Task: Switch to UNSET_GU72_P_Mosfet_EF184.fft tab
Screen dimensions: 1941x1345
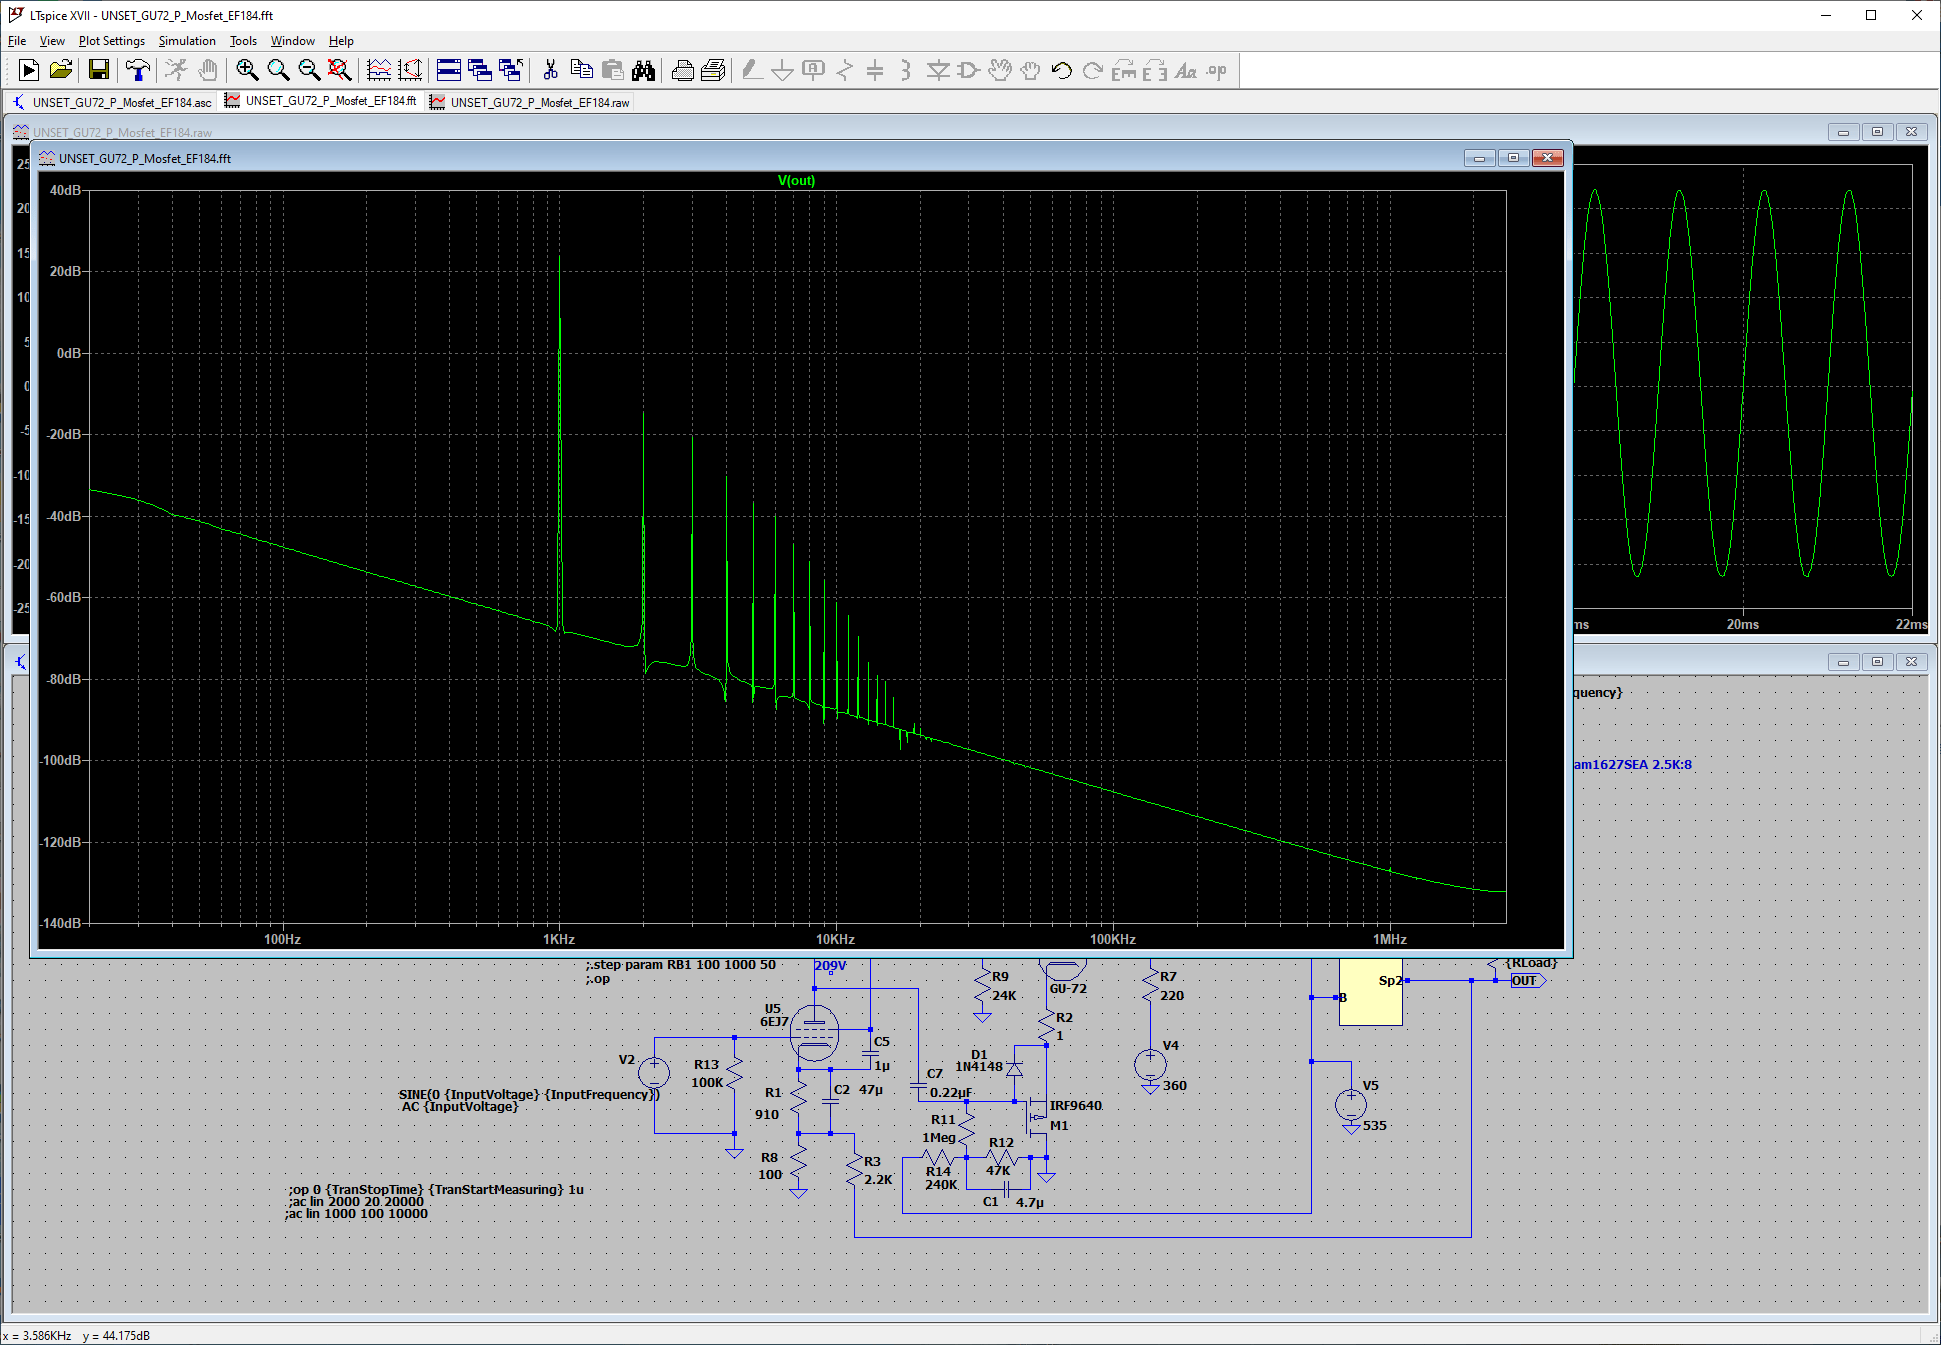Action: 322,101
